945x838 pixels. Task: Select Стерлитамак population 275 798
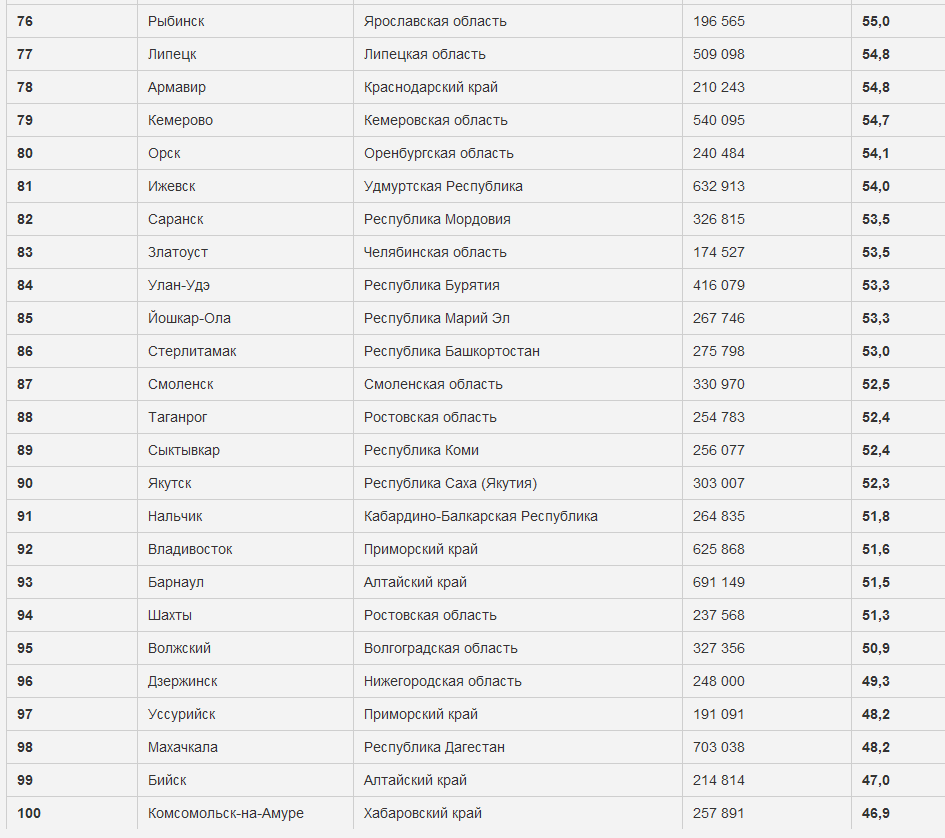718,351
